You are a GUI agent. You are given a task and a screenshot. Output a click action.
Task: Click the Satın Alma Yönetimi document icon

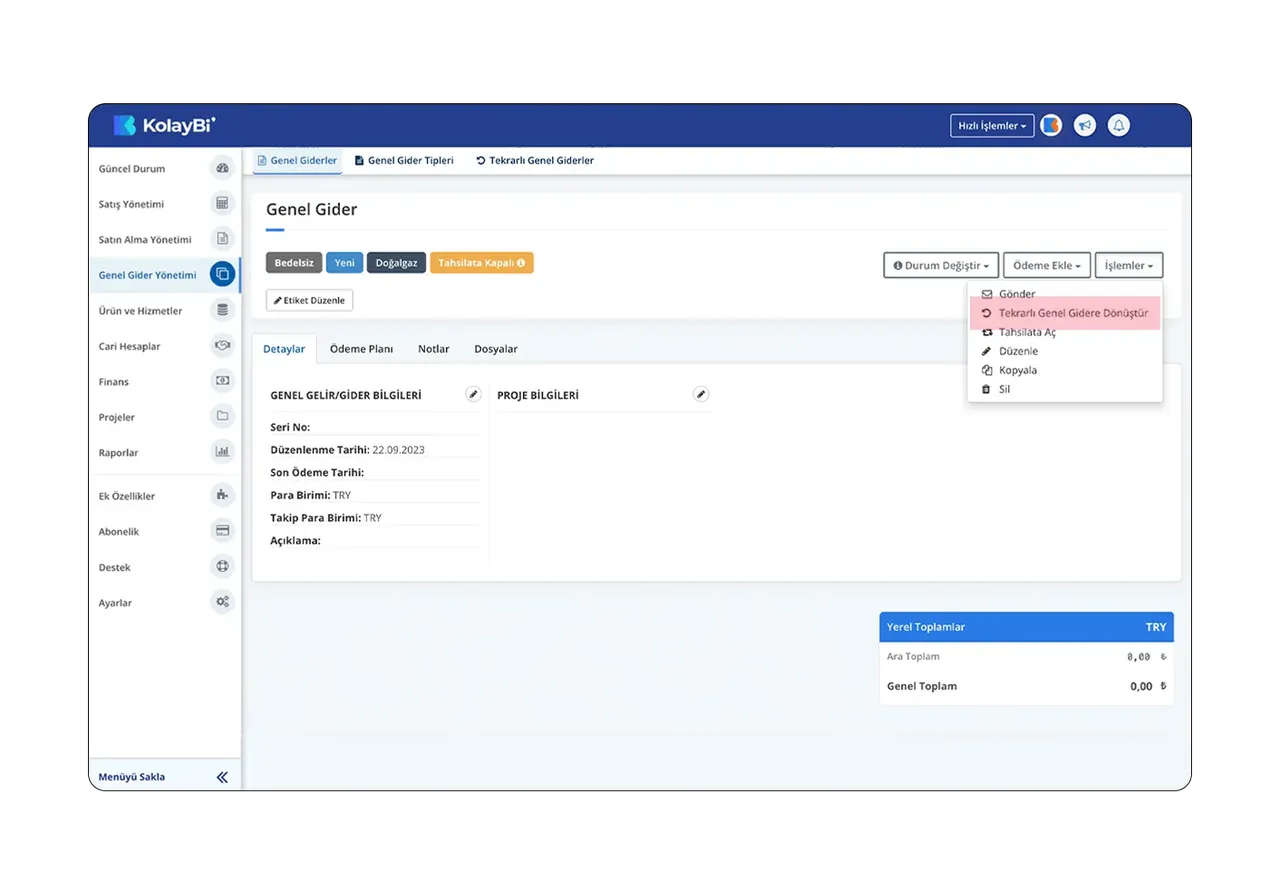pos(222,239)
